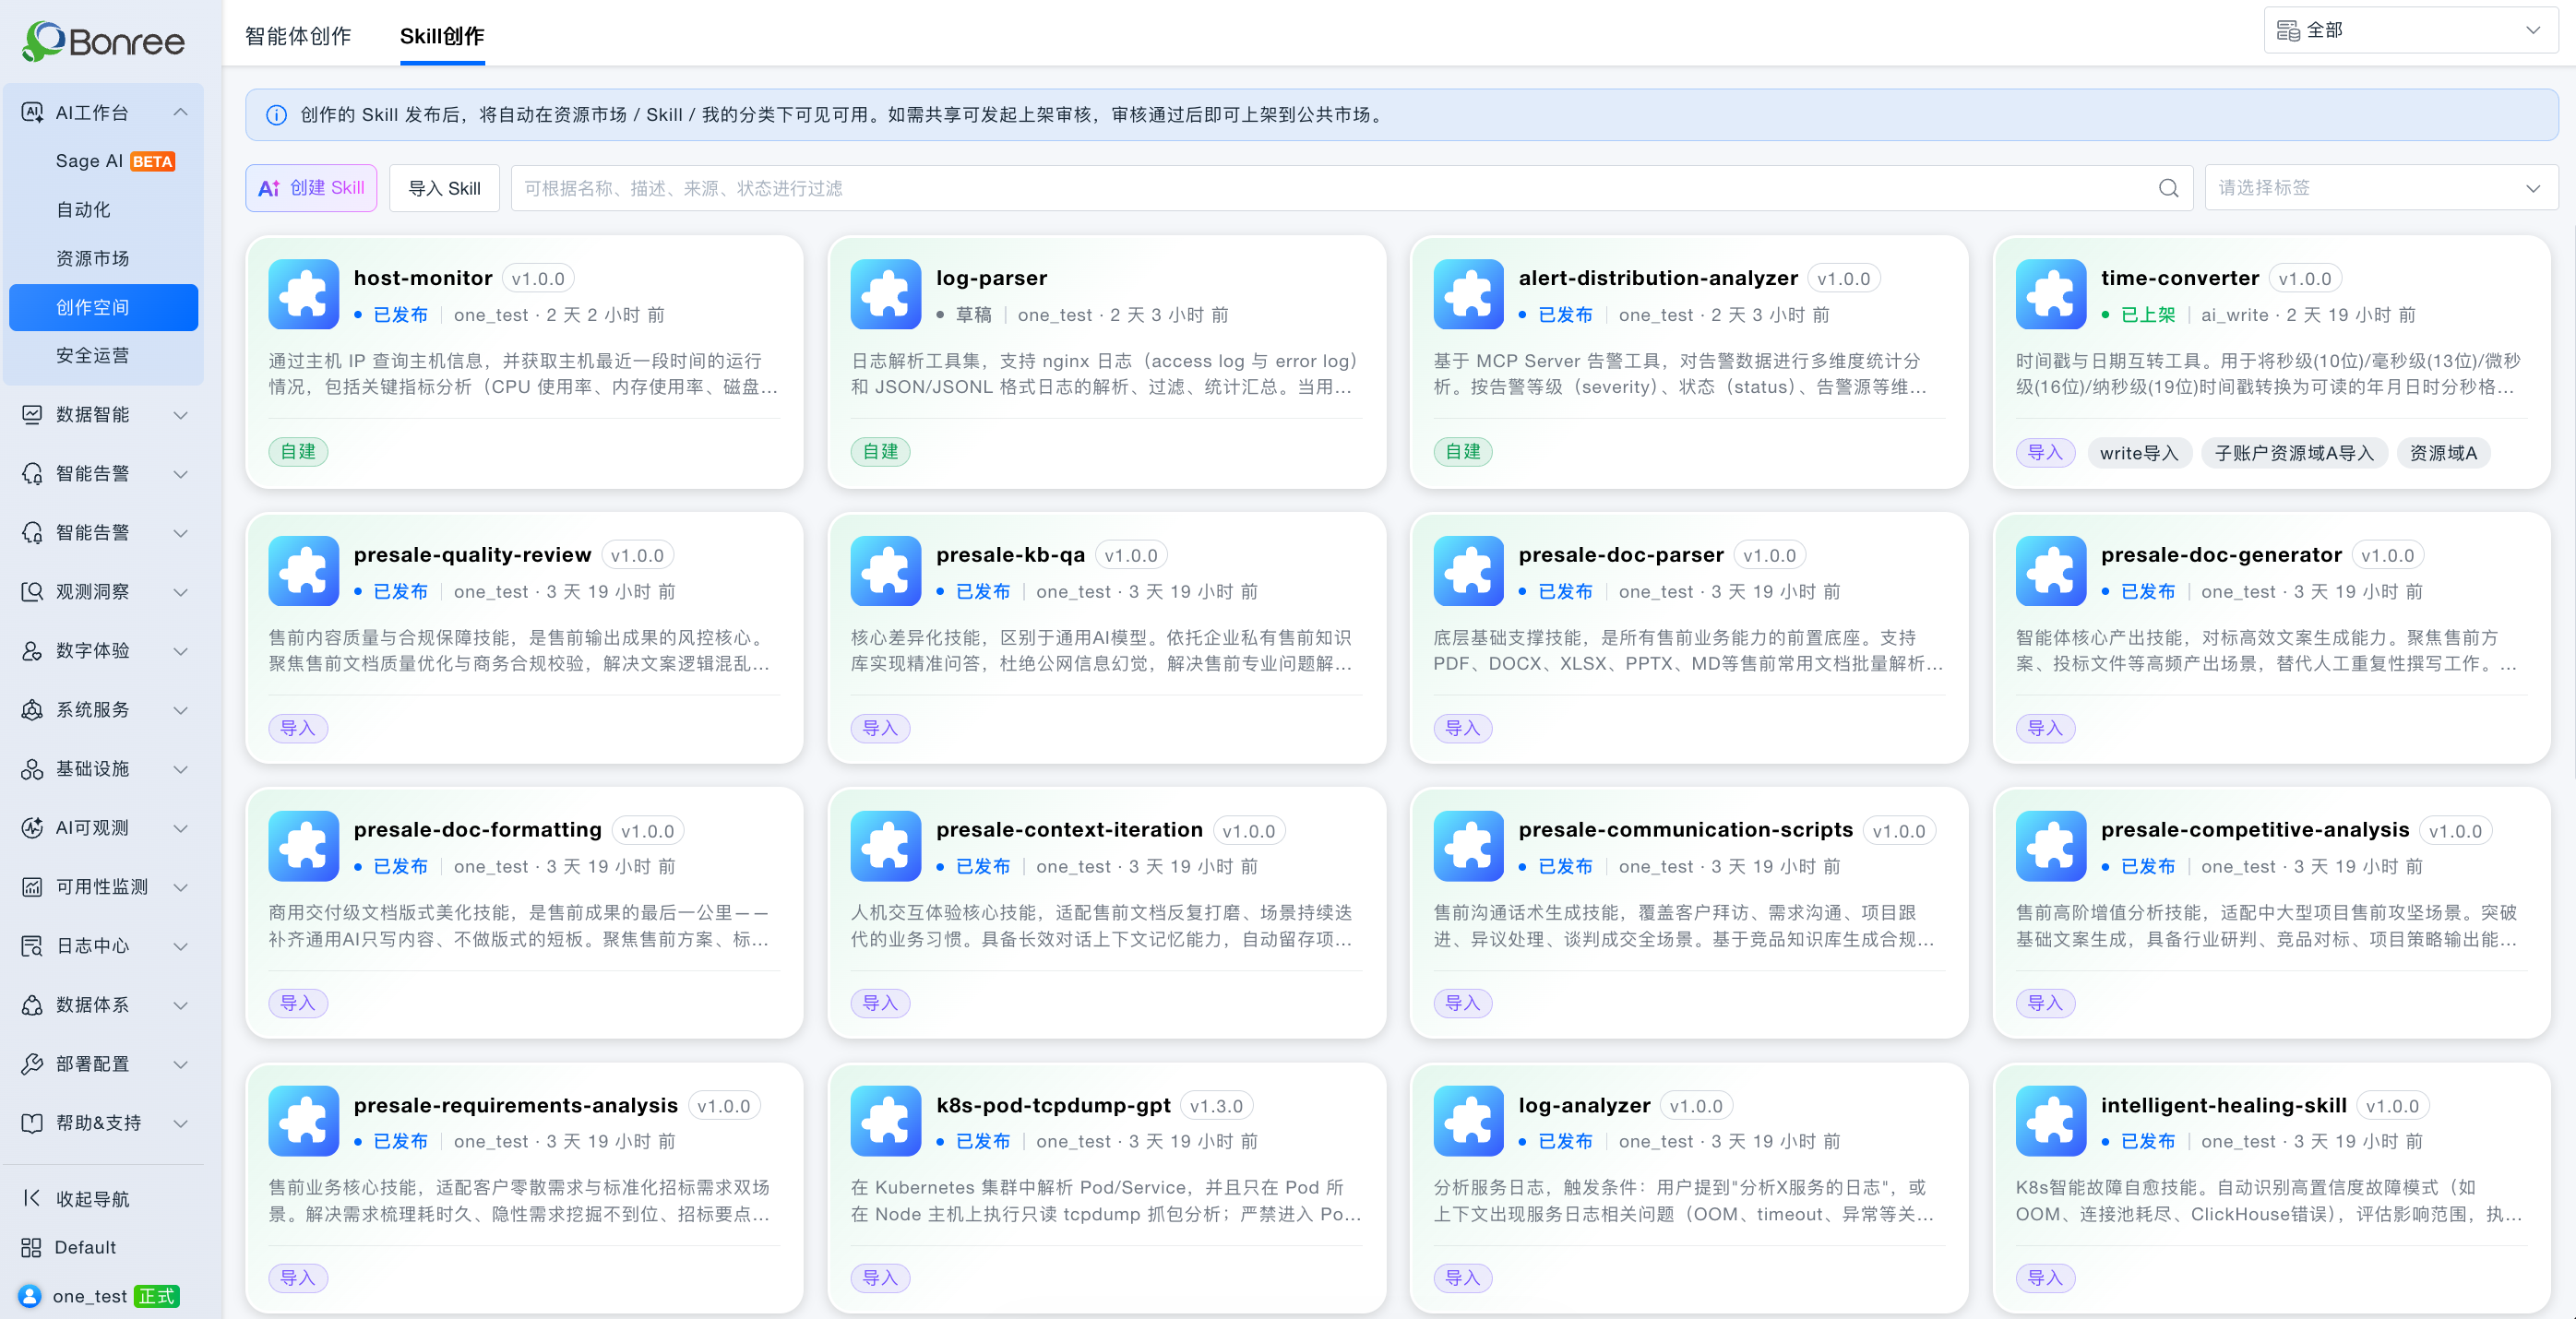This screenshot has width=2576, height=1319.
Task: Collapse the AI工作台 menu group
Action: coord(181,112)
